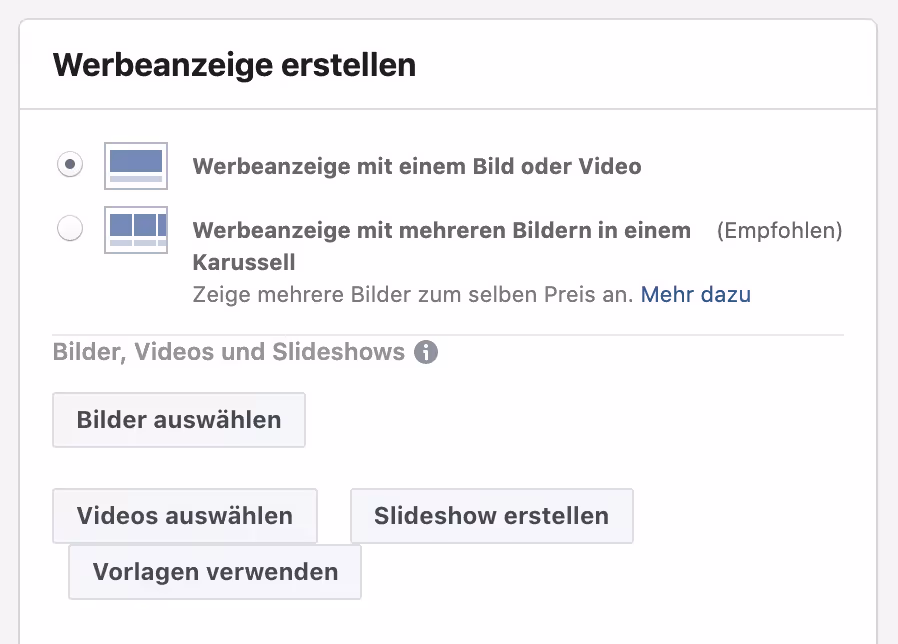
Task: Click 'Bilder, Videos und Slideshows' section label
Action: point(229,352)
